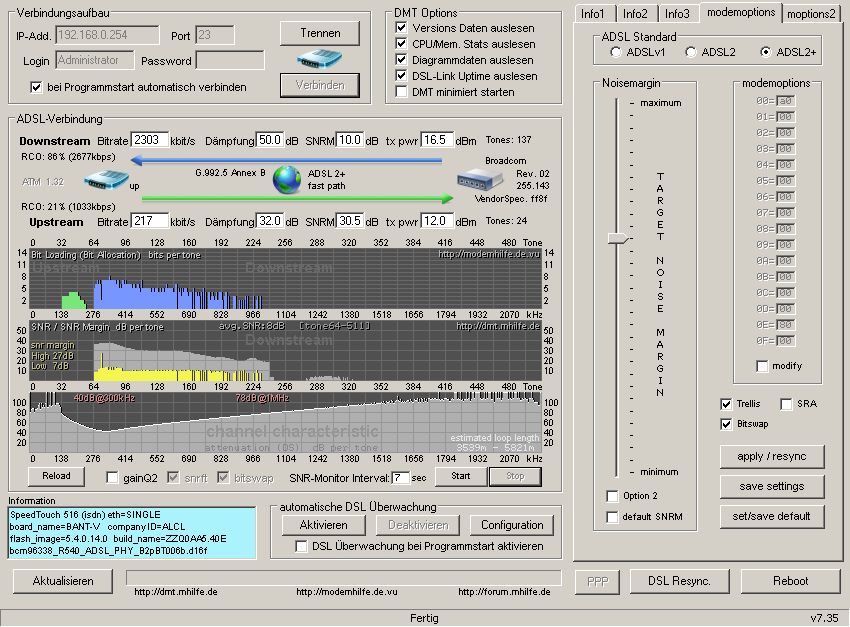Open the modemoptions tab
The image size is (850, 627).
click(741, 12)
